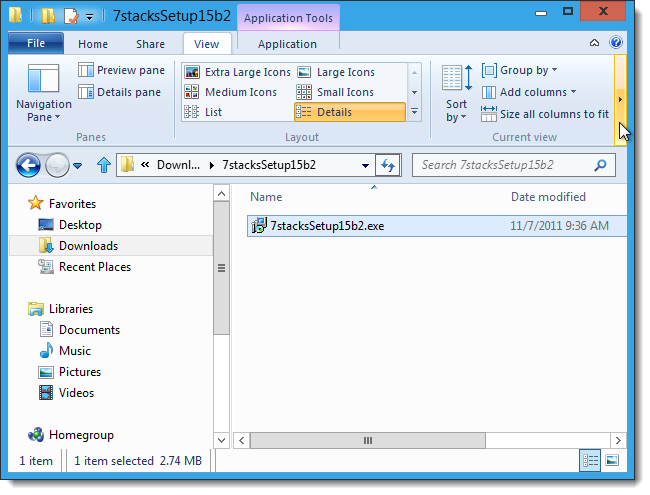
Task: Open recent locations dropdown arrow
Action: (78, 166)
